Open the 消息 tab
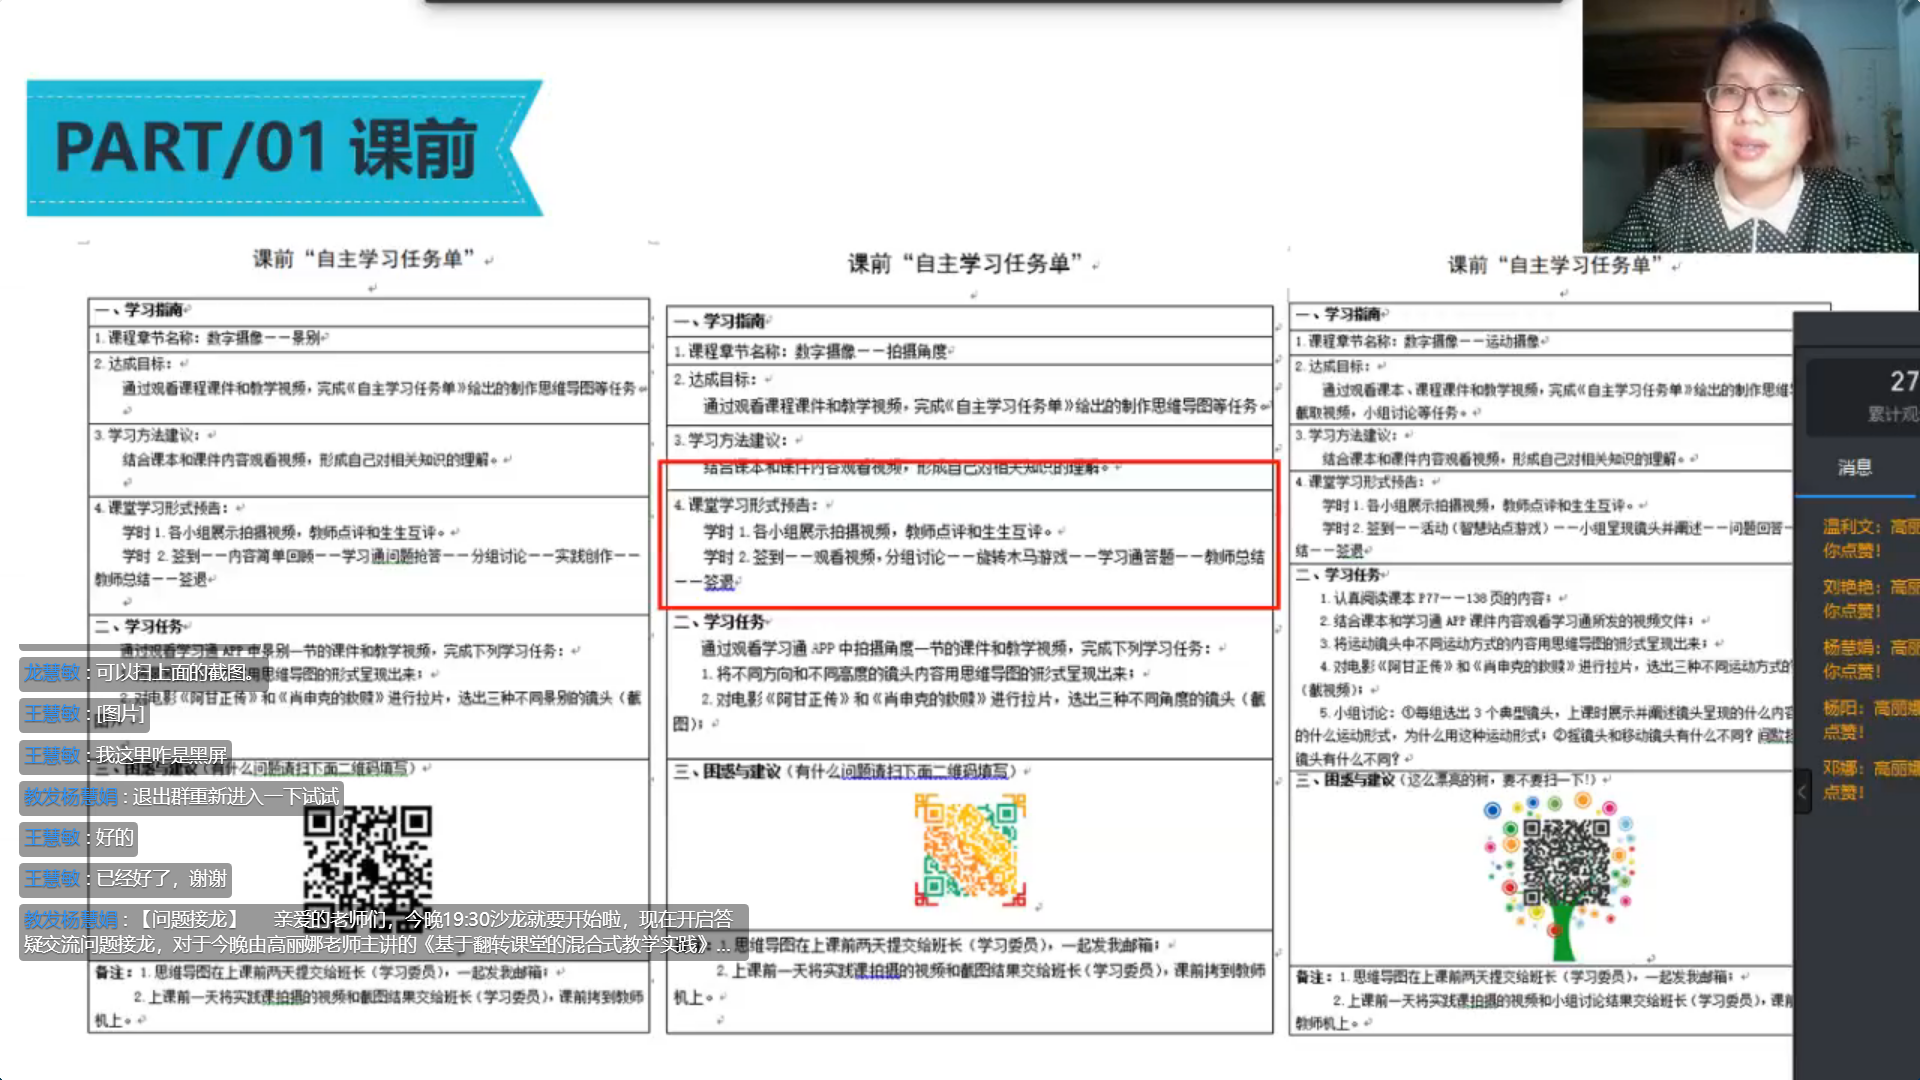The height and width of the screenshot is (1080, 1920). pos(1855,467)
